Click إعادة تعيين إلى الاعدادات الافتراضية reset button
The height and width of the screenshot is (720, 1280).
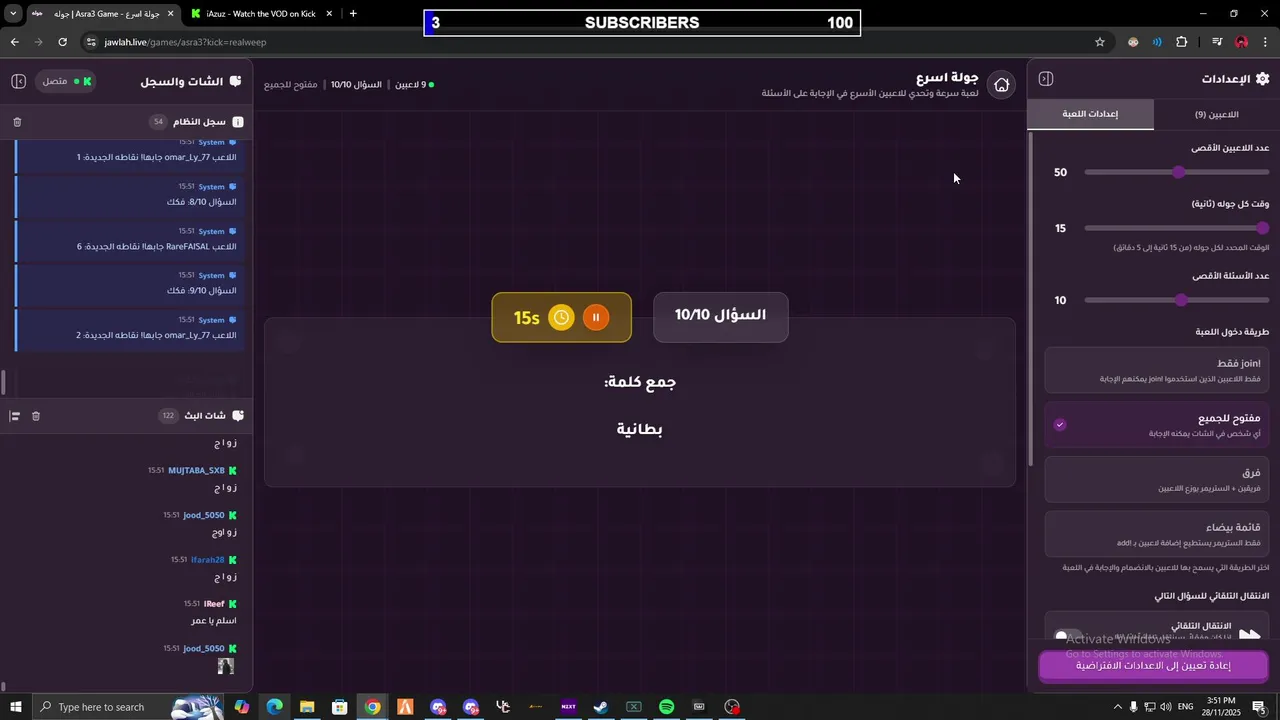1153,665
